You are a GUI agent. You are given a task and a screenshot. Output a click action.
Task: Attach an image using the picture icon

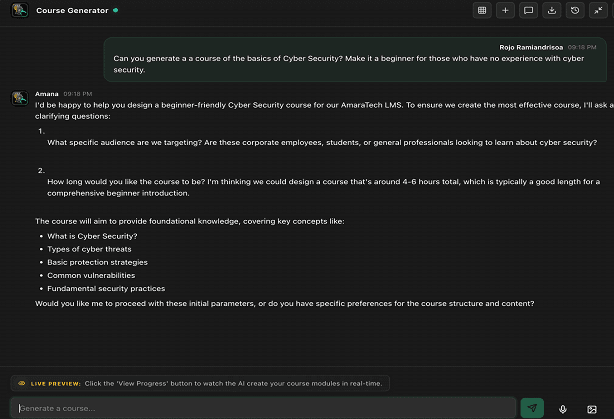[x=592, y=409]
